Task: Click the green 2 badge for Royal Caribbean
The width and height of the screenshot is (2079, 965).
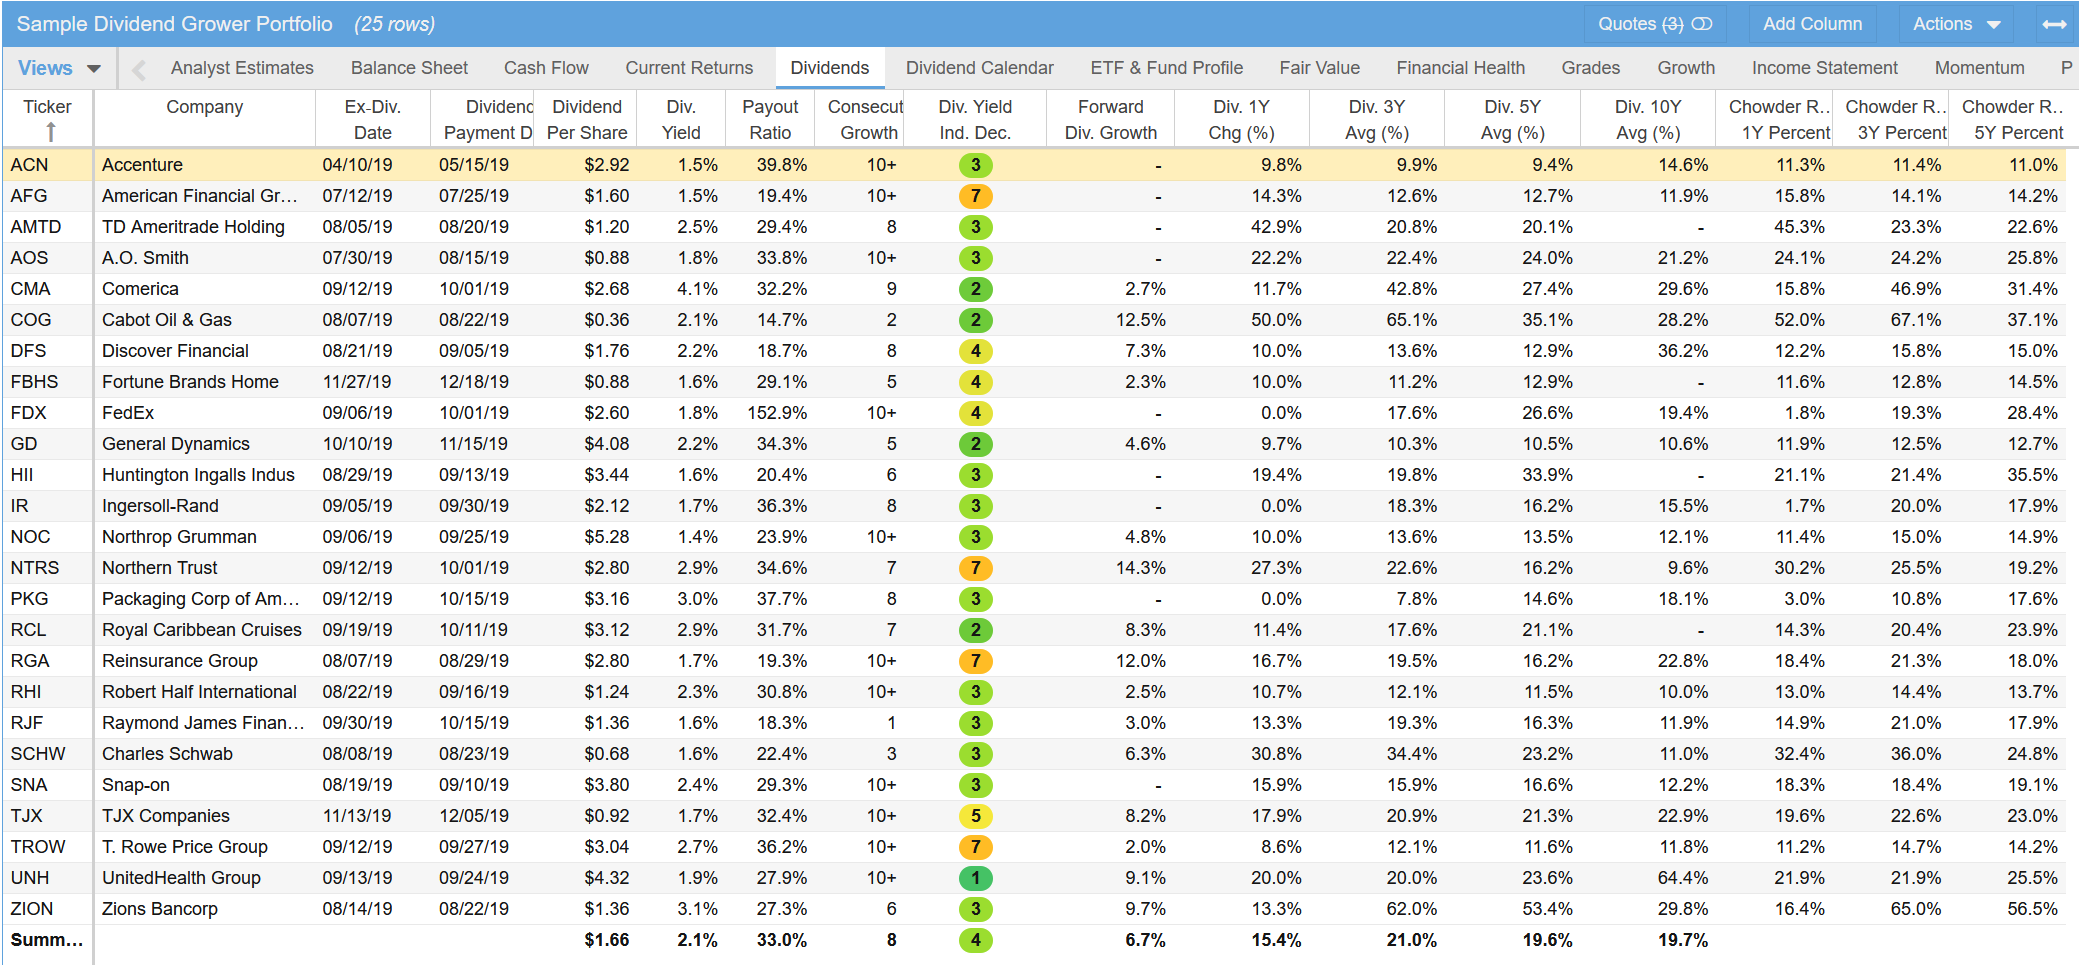Action: [x=975, y=630]
